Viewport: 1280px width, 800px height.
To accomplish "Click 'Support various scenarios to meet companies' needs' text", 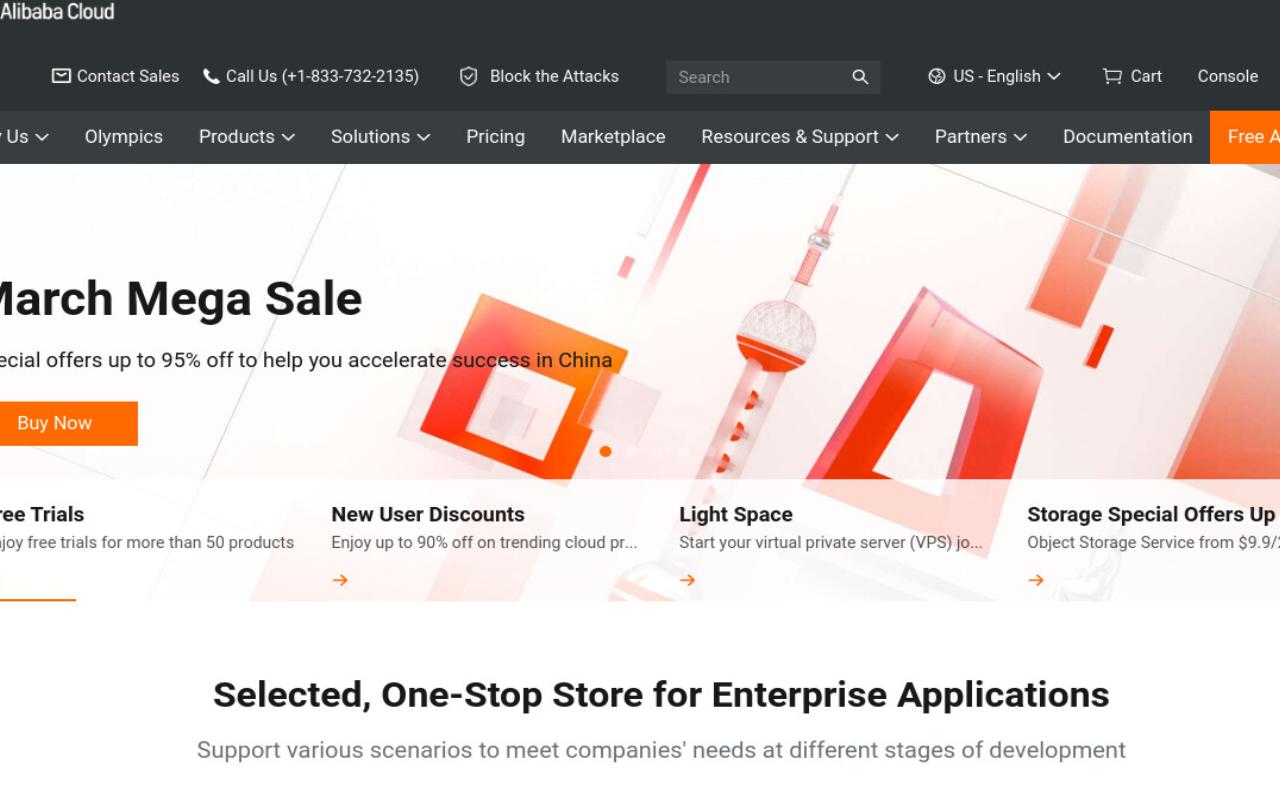I will coord(661,750).
